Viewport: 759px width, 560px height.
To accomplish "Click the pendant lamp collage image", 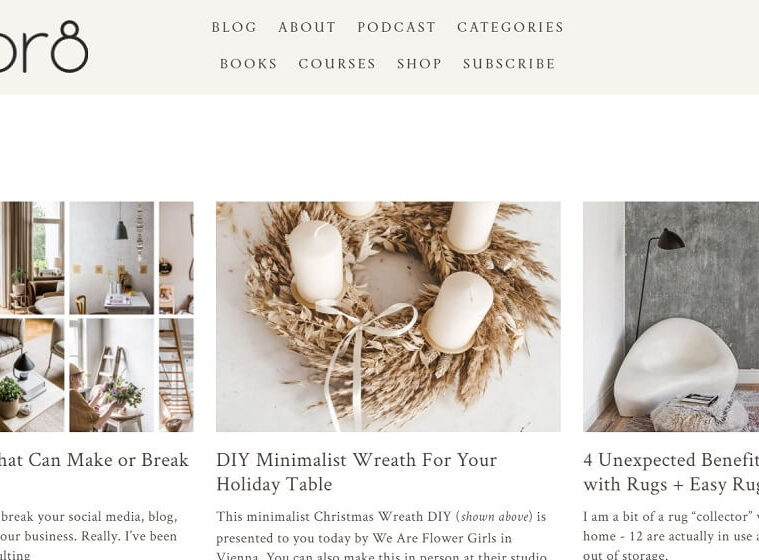I will point(112,258).
